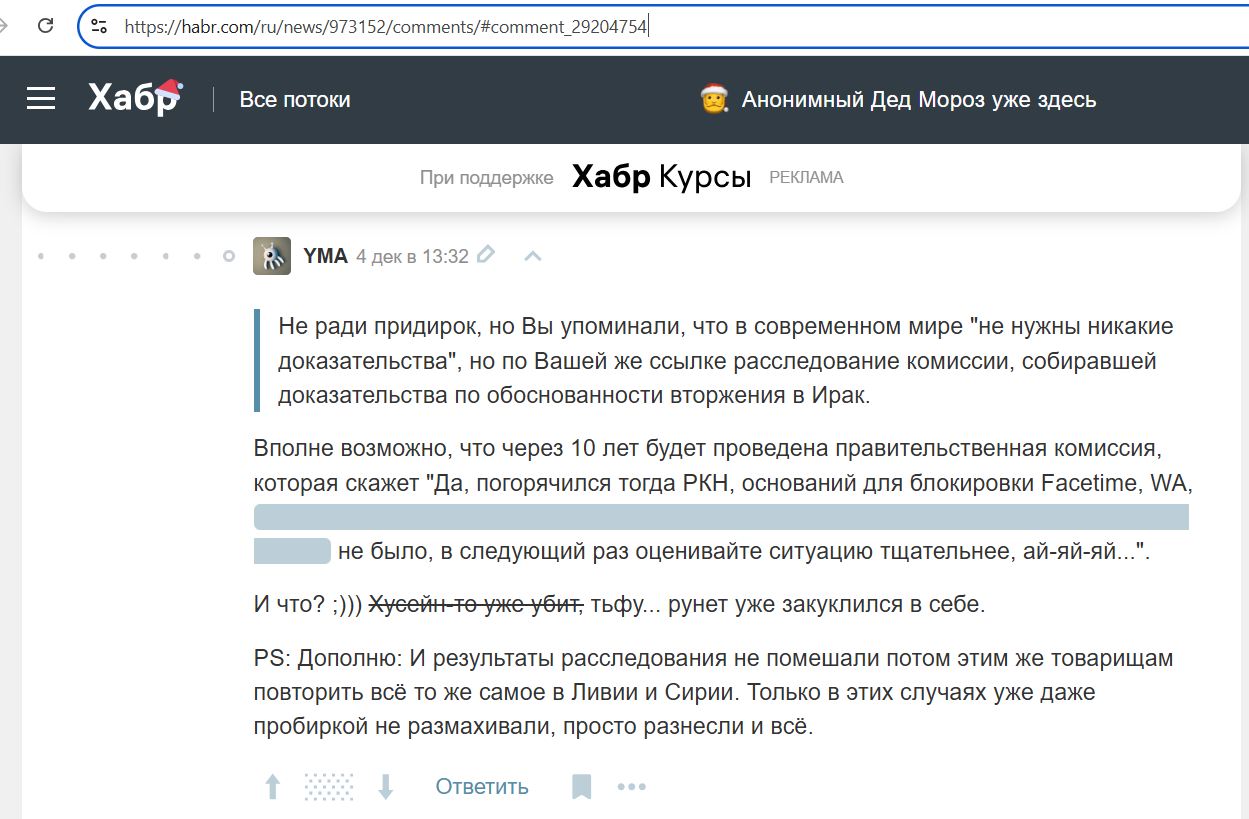Upvote the comment with the up arrow
The height and width of the screenshot is (819, 1249).
click(x=271, y=786)
